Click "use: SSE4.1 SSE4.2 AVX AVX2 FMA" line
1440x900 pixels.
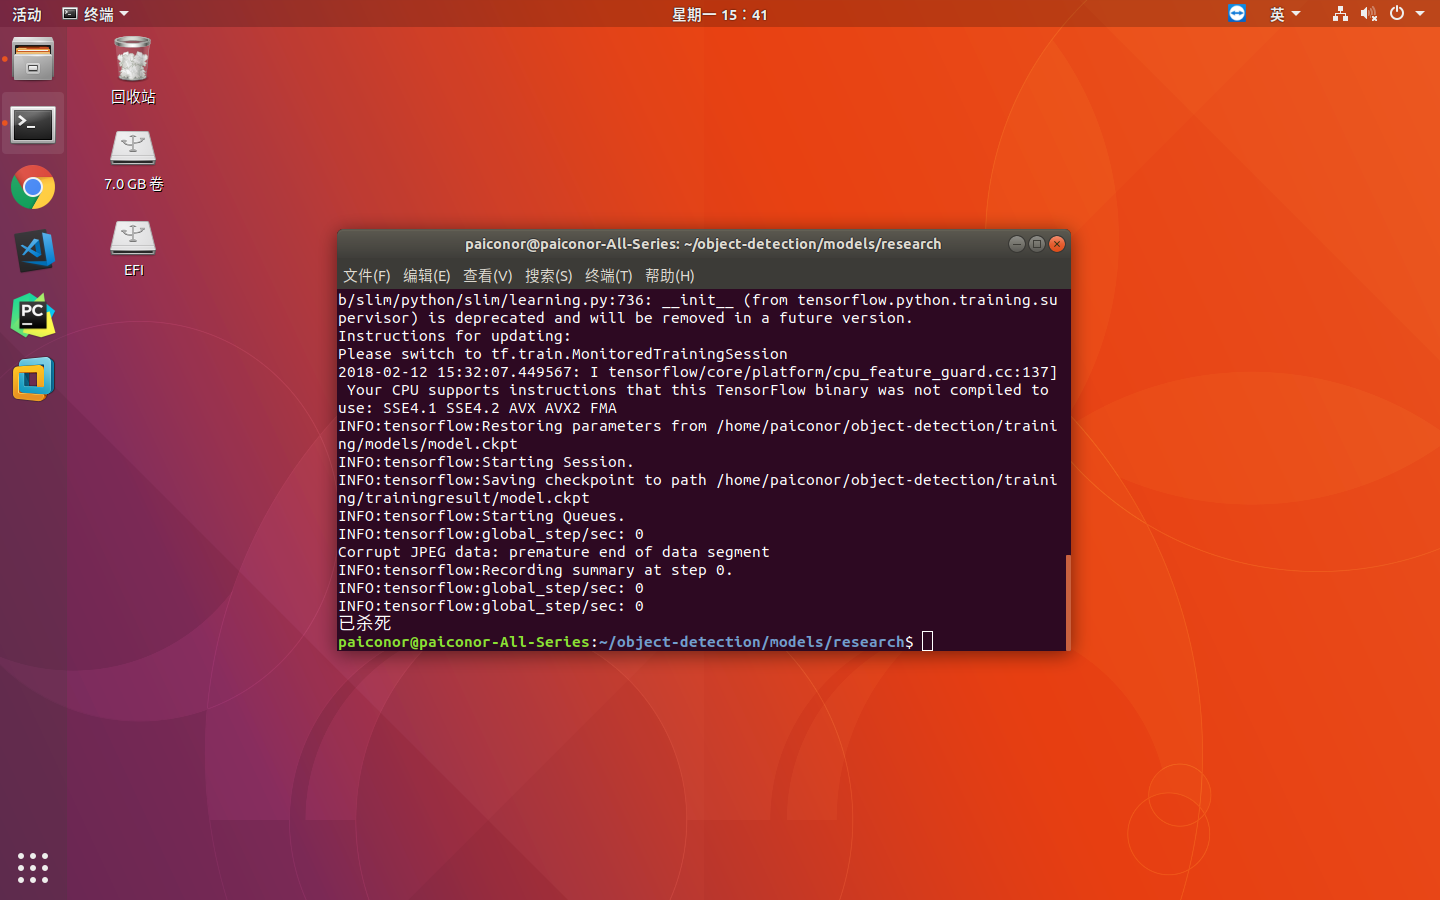477,408
